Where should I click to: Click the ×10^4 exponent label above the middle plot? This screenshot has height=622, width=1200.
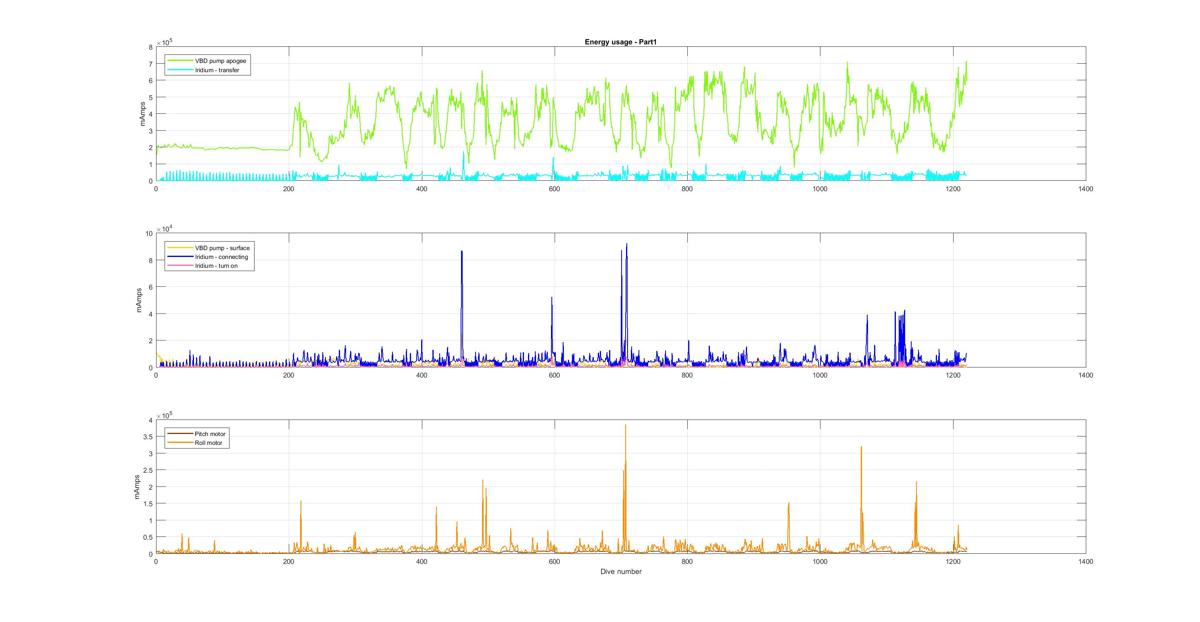click(164, 229)
